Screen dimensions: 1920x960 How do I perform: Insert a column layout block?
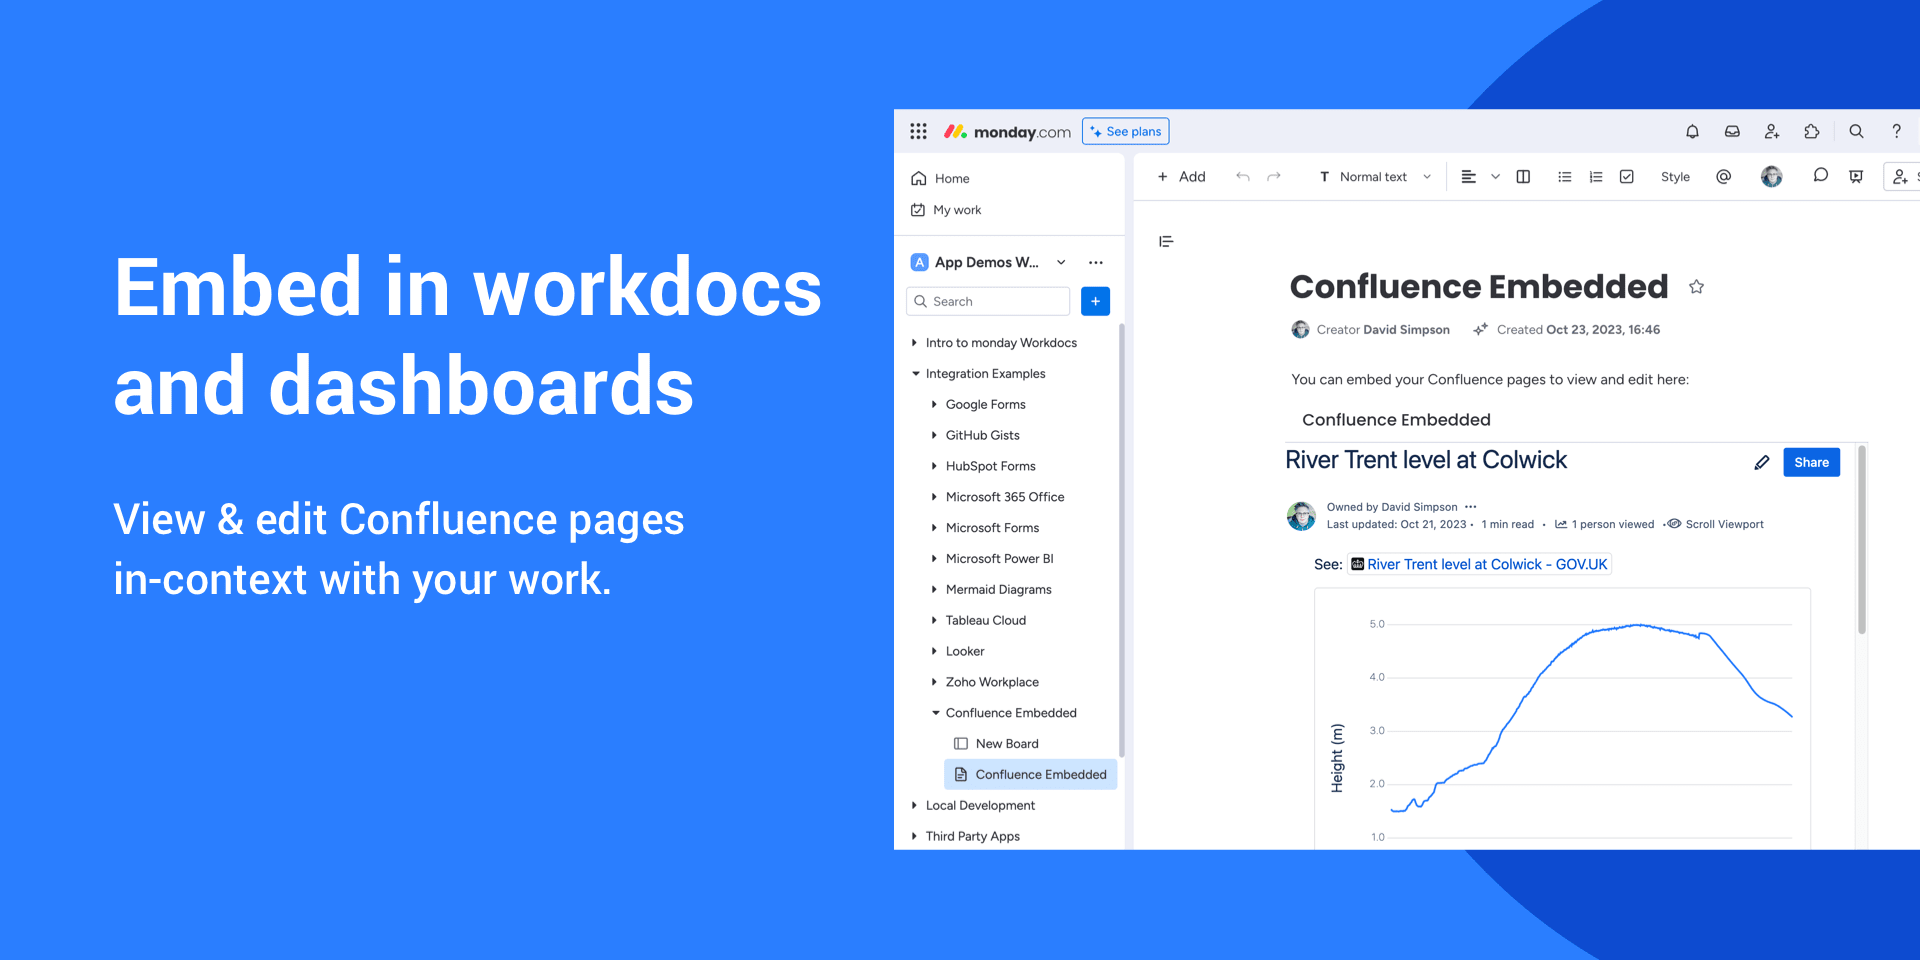point(1523,177)
